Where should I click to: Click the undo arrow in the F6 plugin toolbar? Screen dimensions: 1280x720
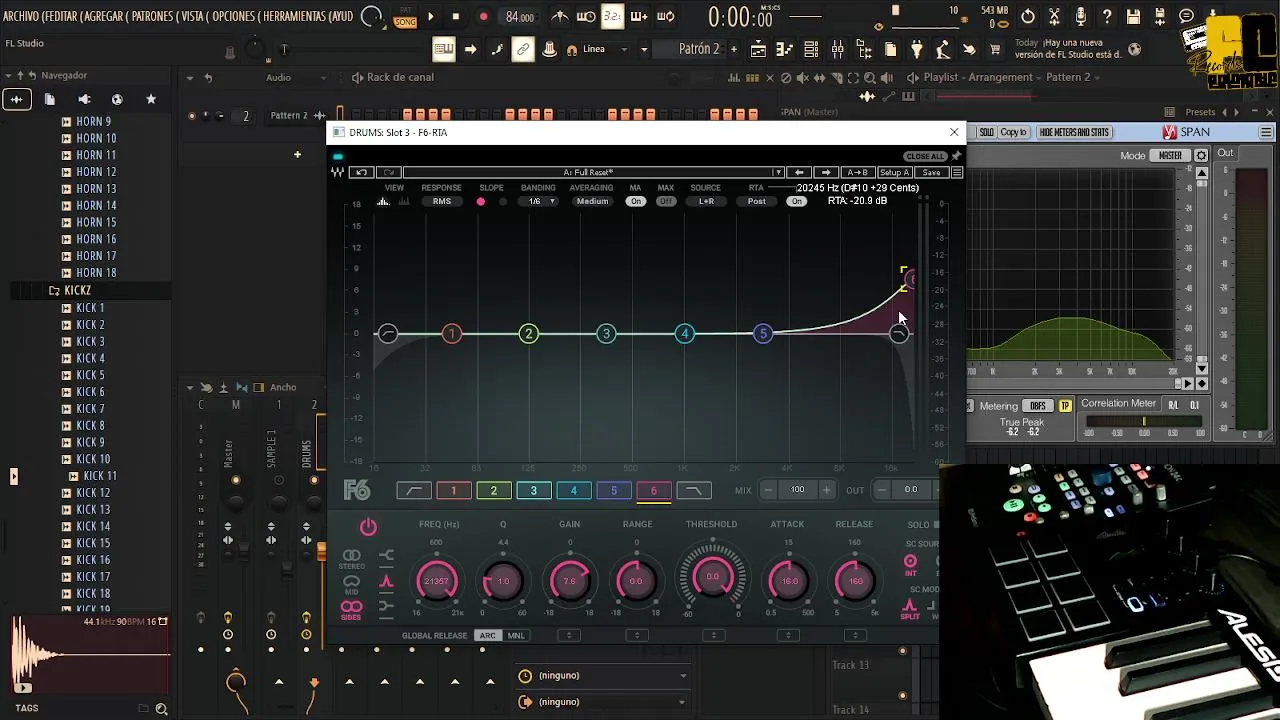point(363,172)
